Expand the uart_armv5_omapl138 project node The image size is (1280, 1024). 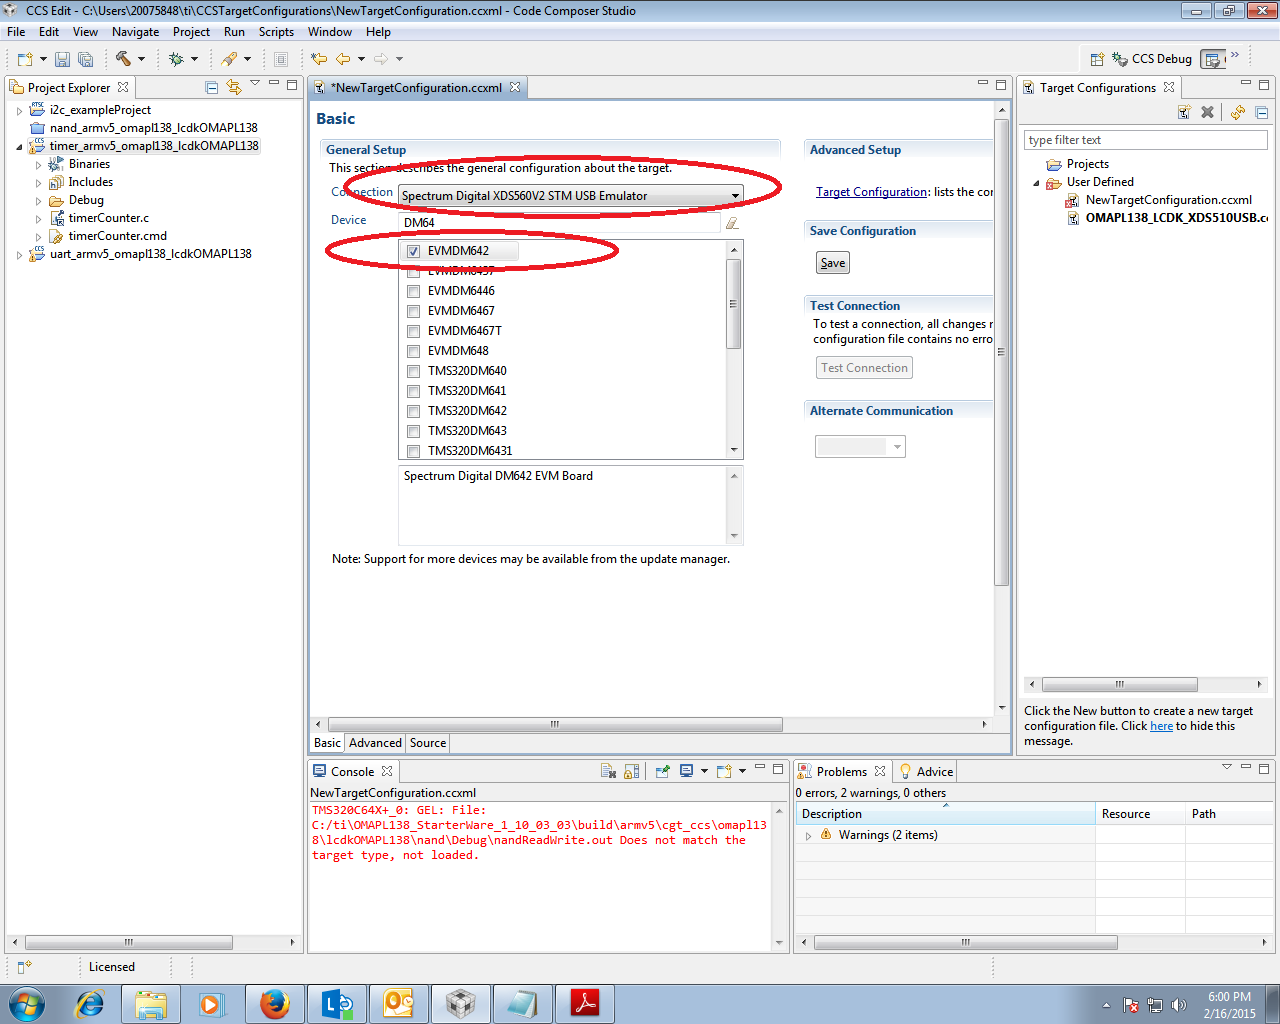pos(19,254)
